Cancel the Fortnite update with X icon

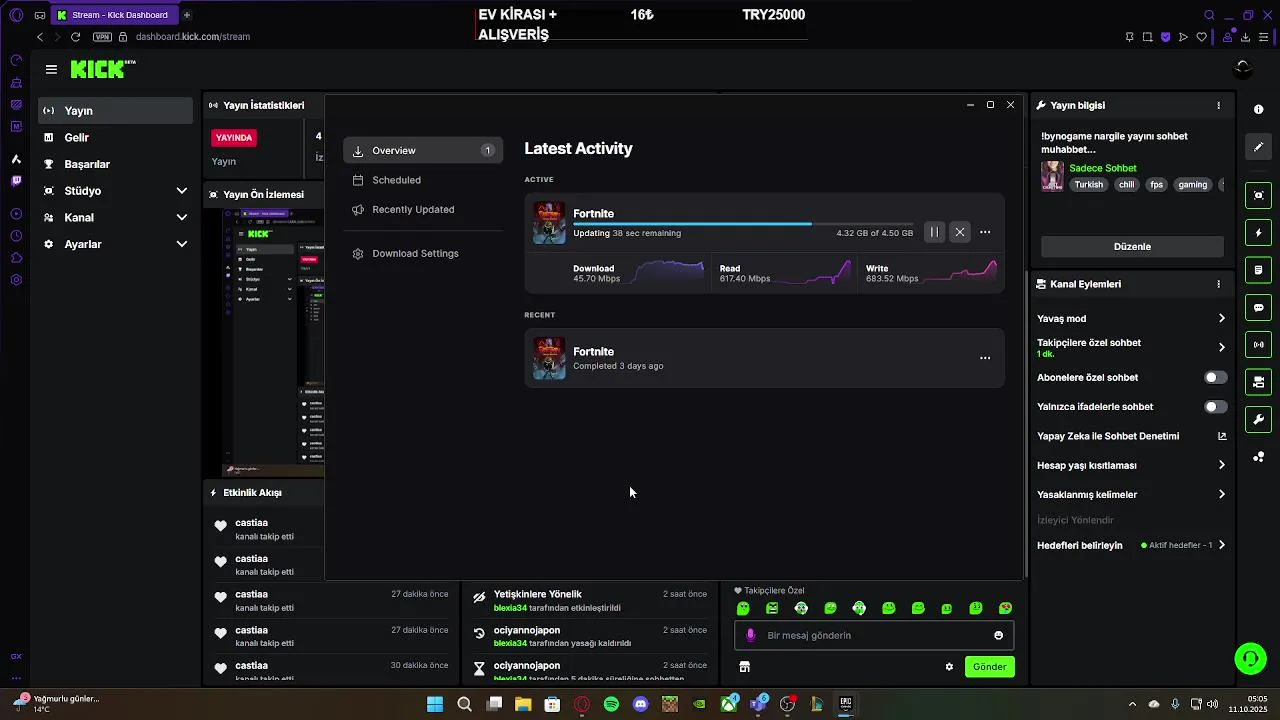coord(960,232)
